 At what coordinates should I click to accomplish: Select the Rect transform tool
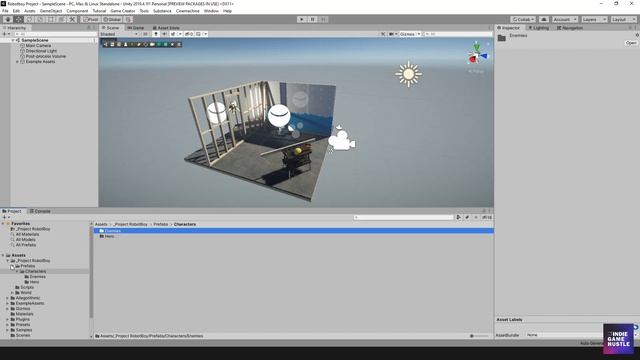tap(51, 19)
